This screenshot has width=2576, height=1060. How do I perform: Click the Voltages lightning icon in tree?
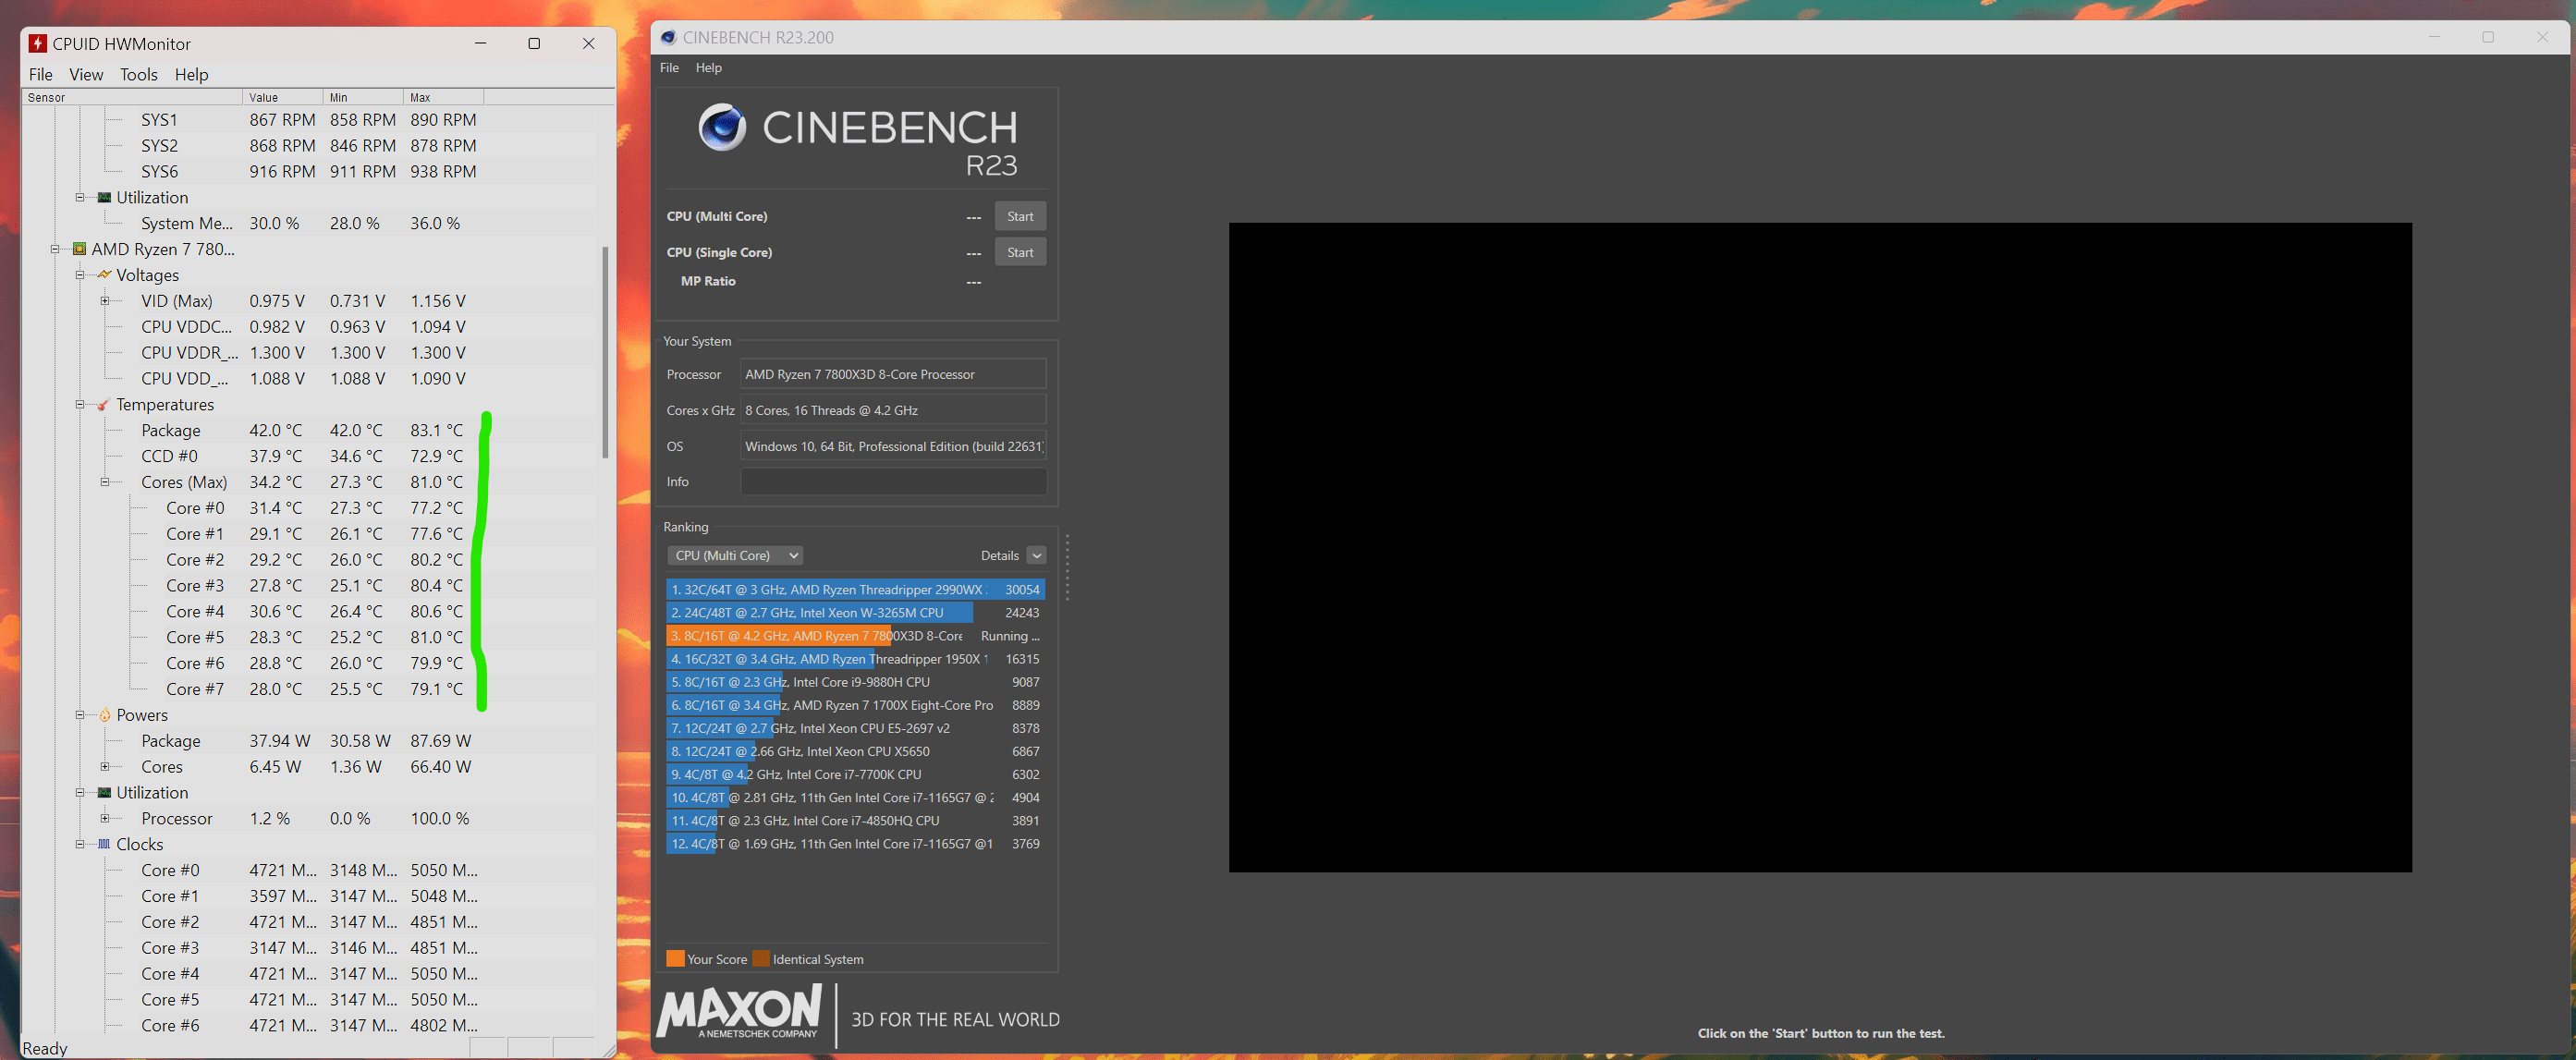(x=104, y=275)
